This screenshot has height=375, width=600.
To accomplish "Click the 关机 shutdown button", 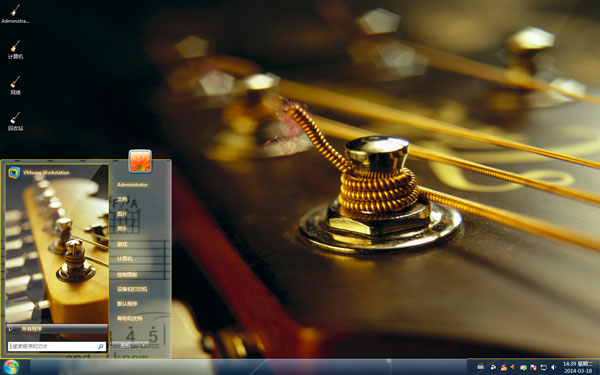I will coord(126,346).
